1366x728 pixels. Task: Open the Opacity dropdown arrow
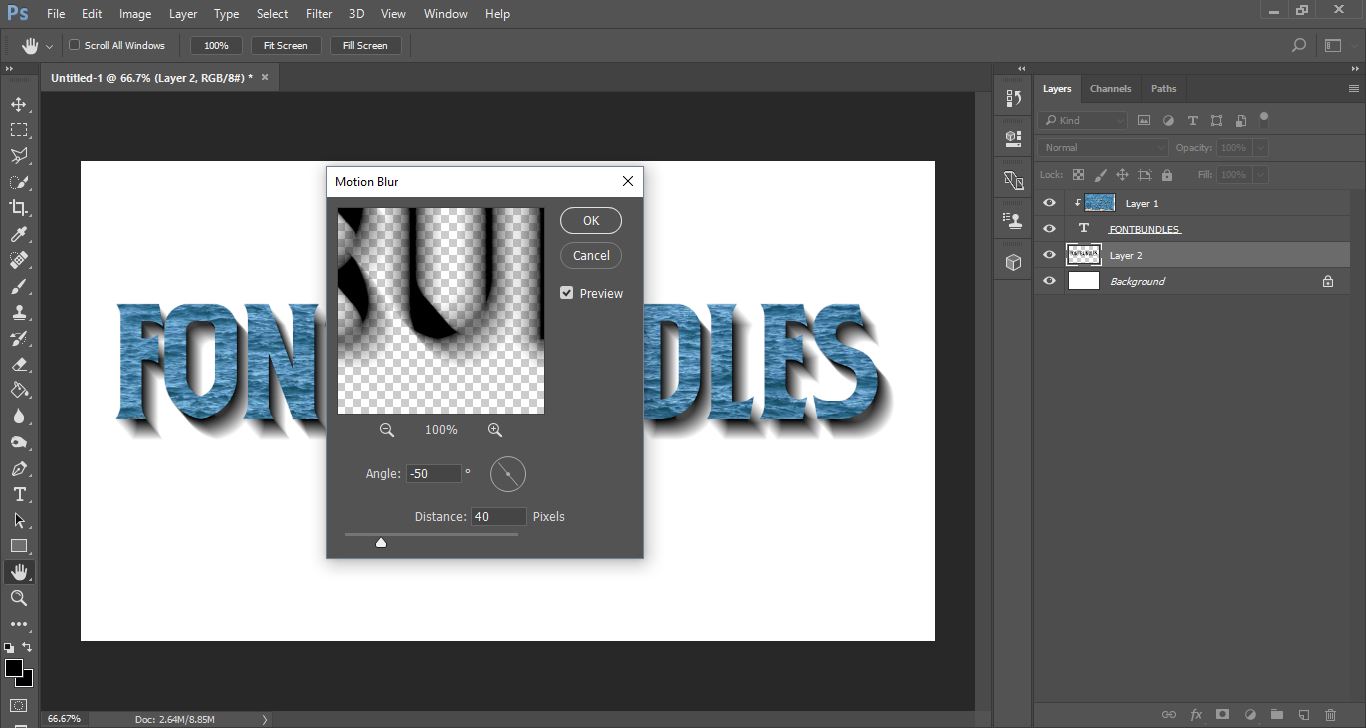pyautogui.click(x=1258, y=147)
